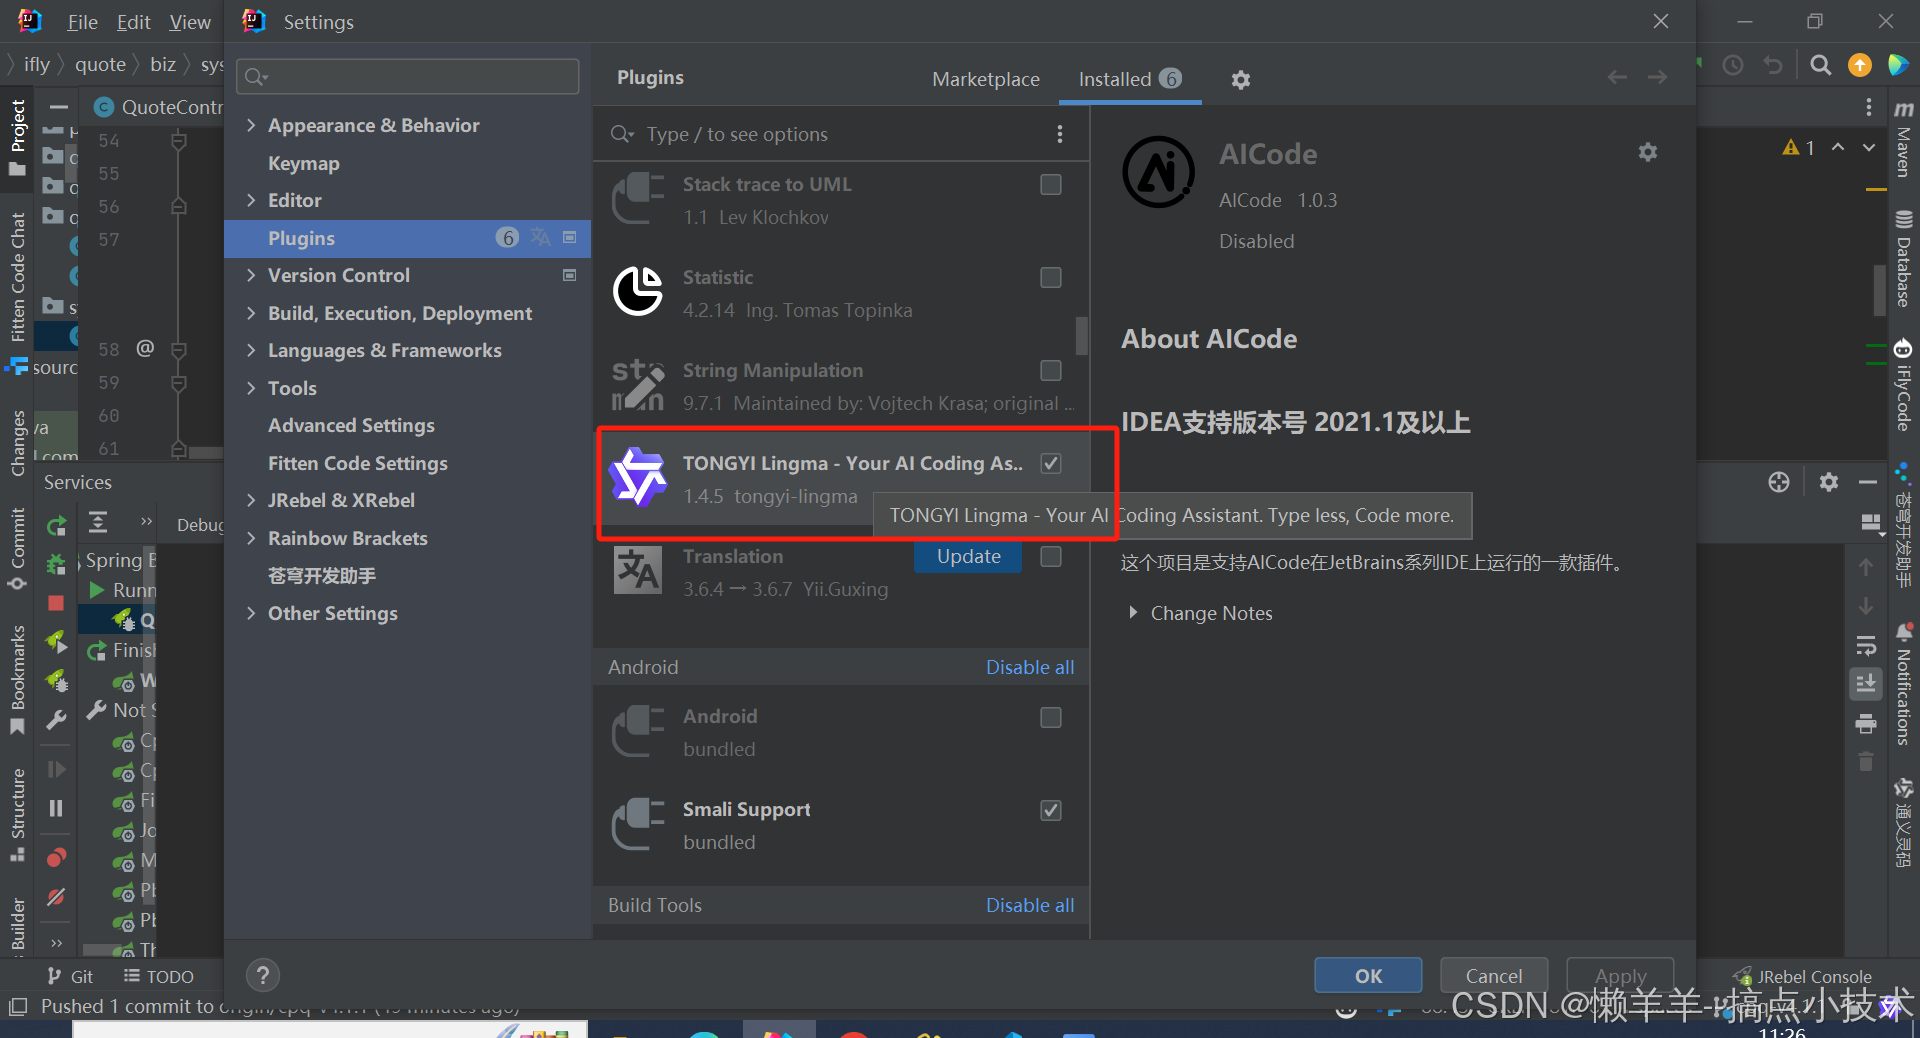Click the Translation plugin icon
Screen dimensions: 1920x1038
point(638,571)
